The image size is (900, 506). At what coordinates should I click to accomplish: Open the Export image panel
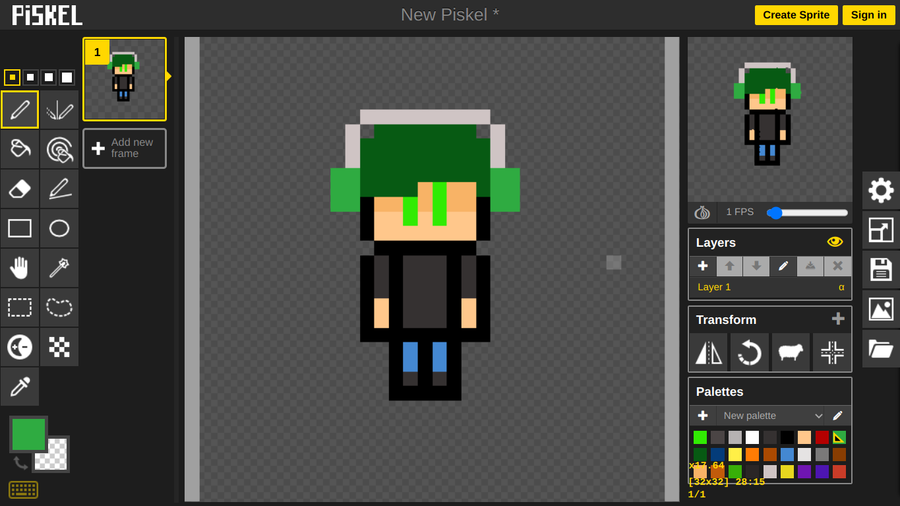[880, 309]
